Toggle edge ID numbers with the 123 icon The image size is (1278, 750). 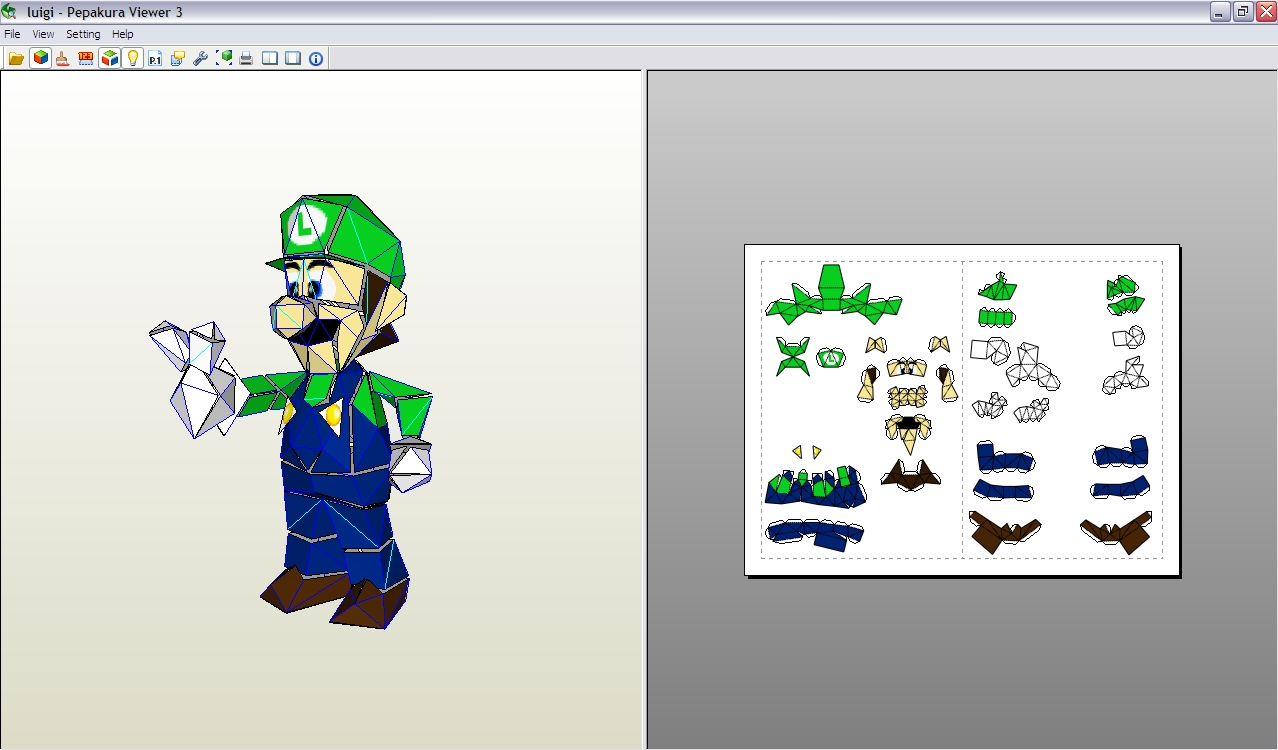click(85, 58)
